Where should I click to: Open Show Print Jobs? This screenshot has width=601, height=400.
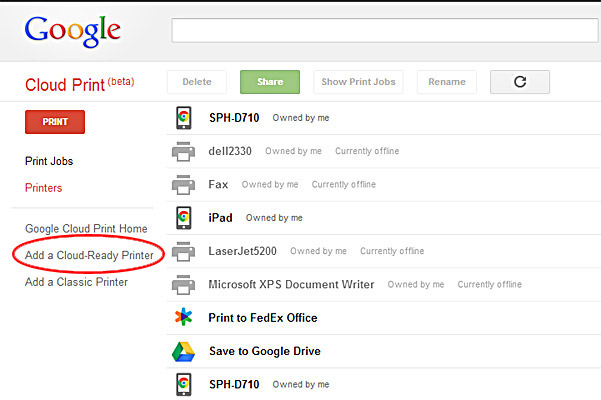(x=358, y=82)
